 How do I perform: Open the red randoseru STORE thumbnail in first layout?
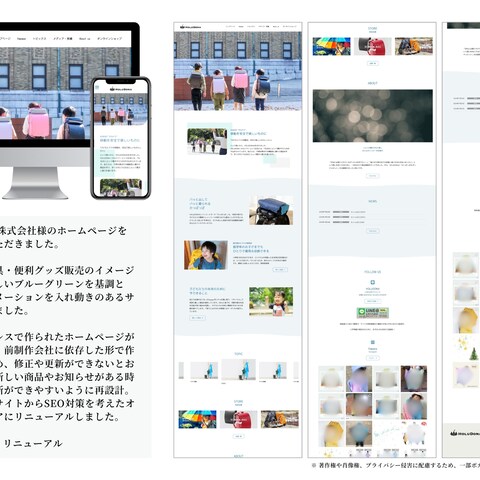(x=238, y=419)
